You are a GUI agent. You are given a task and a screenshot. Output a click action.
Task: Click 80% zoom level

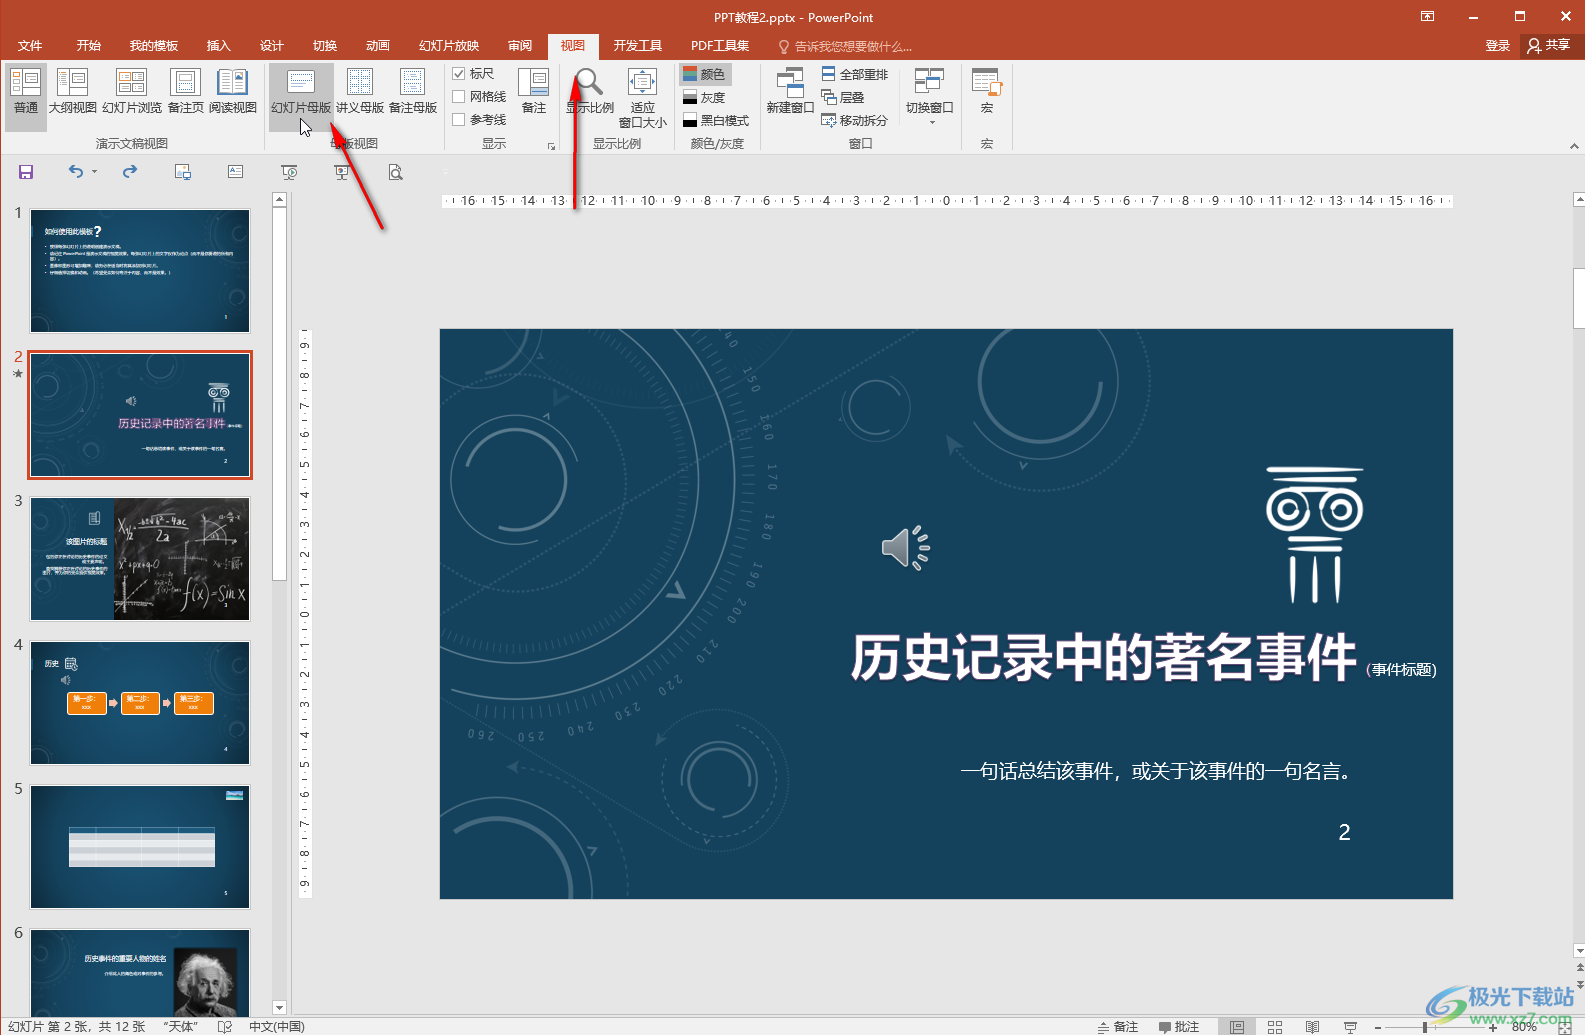(x=1524, y=1027)
